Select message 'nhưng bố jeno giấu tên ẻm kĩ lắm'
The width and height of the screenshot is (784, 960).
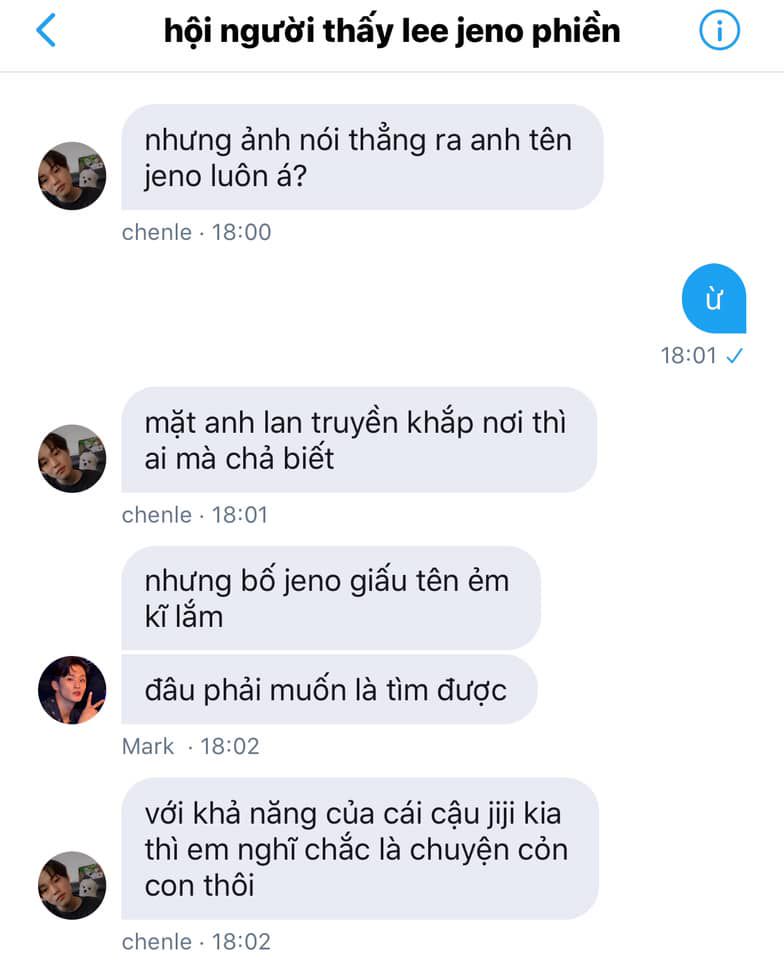click(331, 598)
